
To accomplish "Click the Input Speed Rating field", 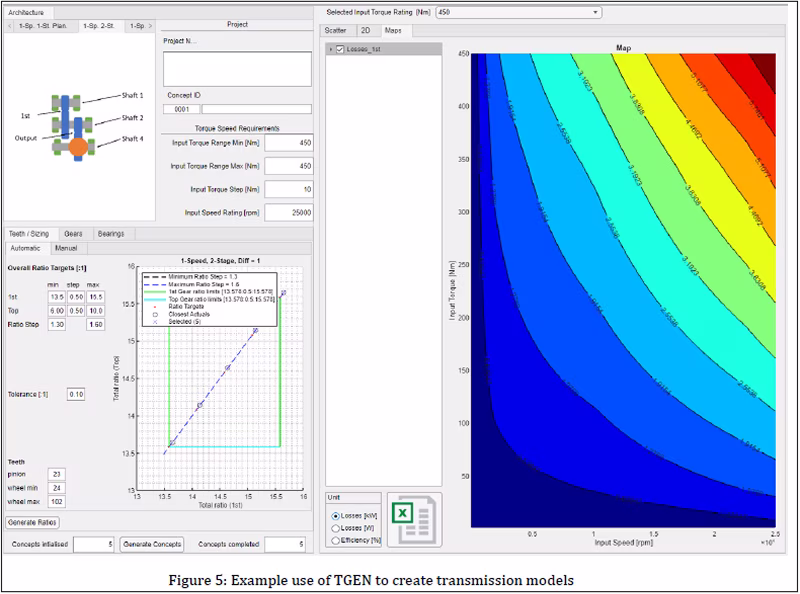I will coord(289,212).
